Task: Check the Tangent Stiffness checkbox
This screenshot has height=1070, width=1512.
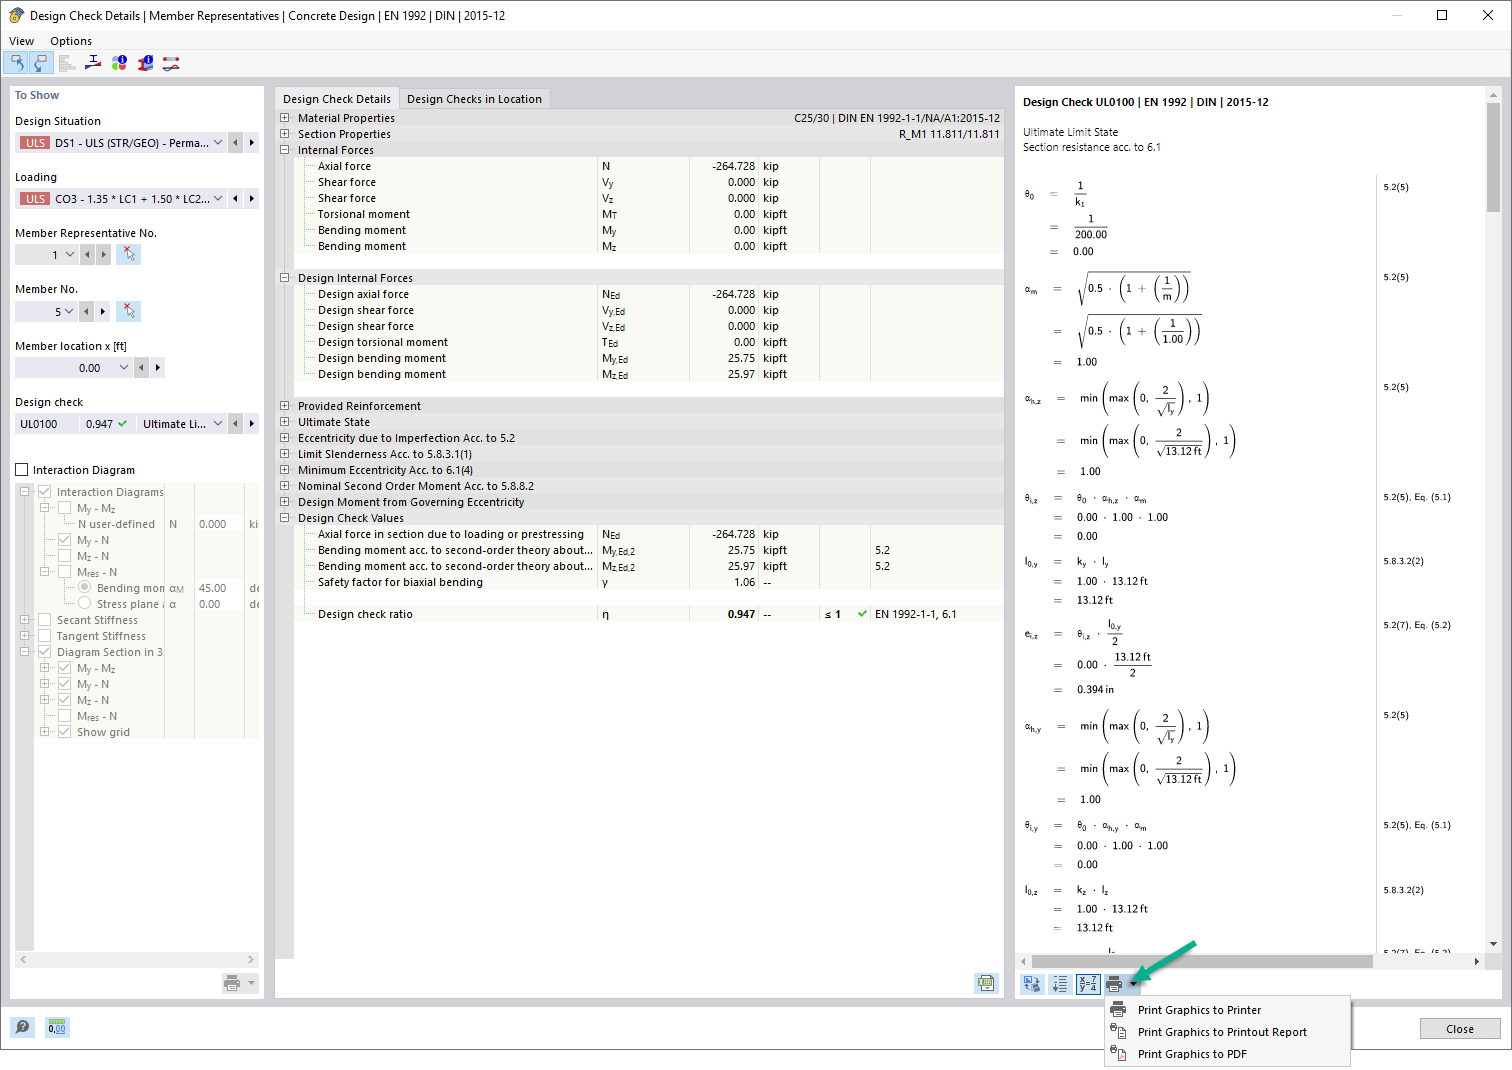Action: coord(44,636)
